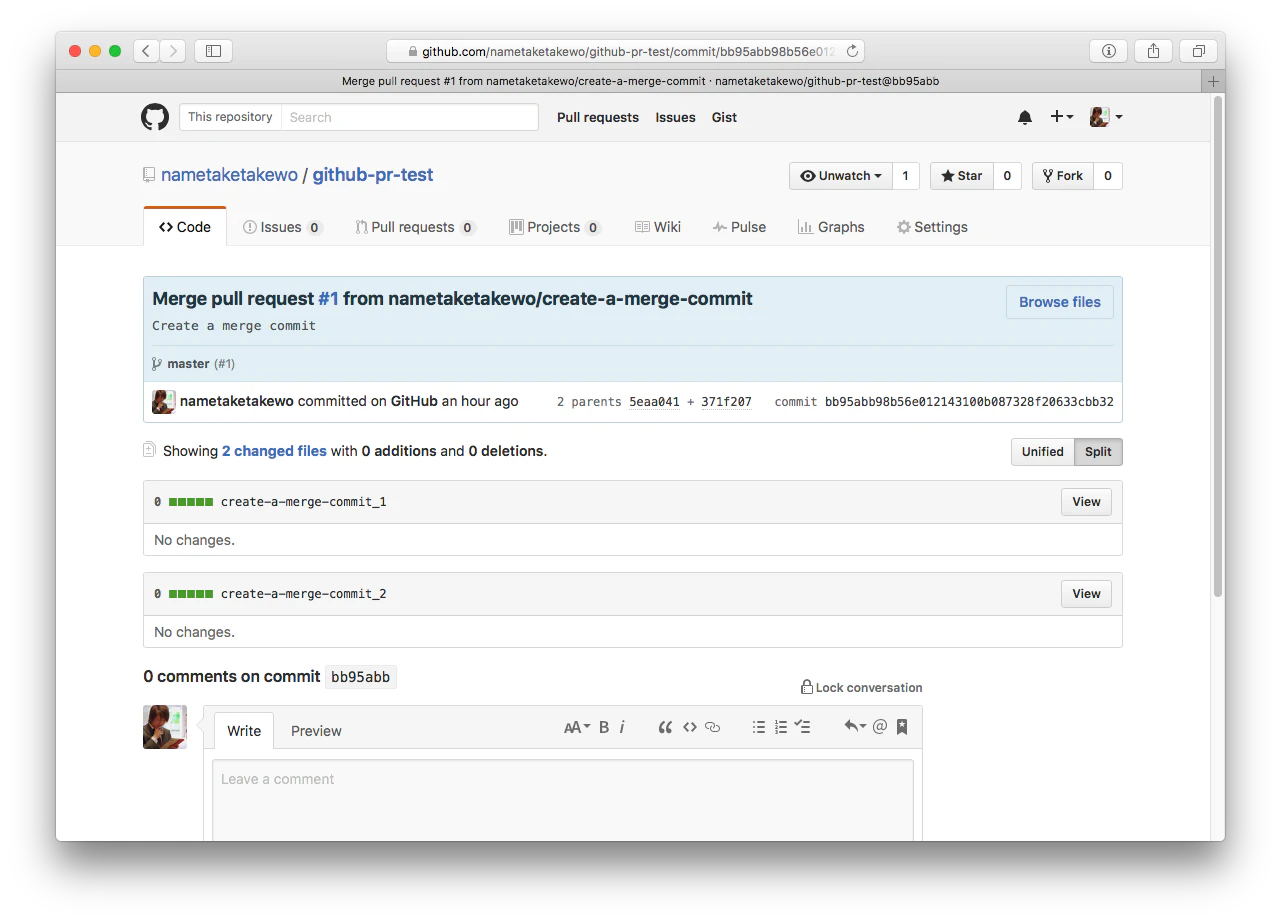
Task: Open pull request #1 link in title
Action: tap(328, 299)
